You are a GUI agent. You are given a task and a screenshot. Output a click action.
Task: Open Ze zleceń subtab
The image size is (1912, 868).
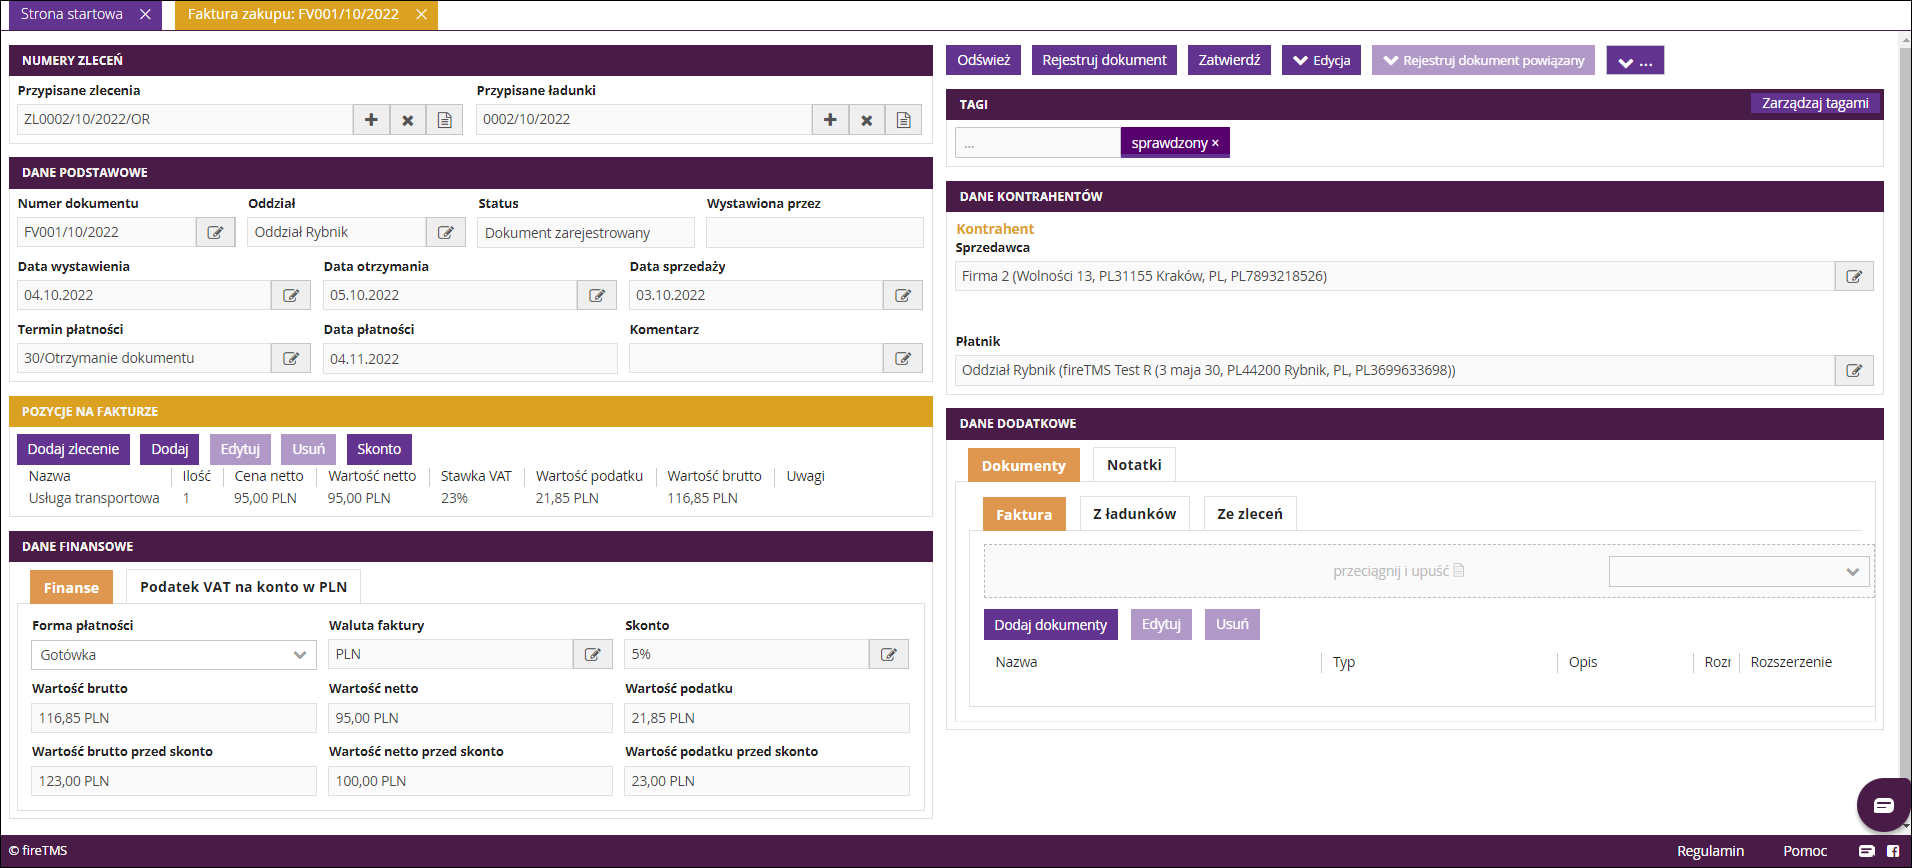1250,514
